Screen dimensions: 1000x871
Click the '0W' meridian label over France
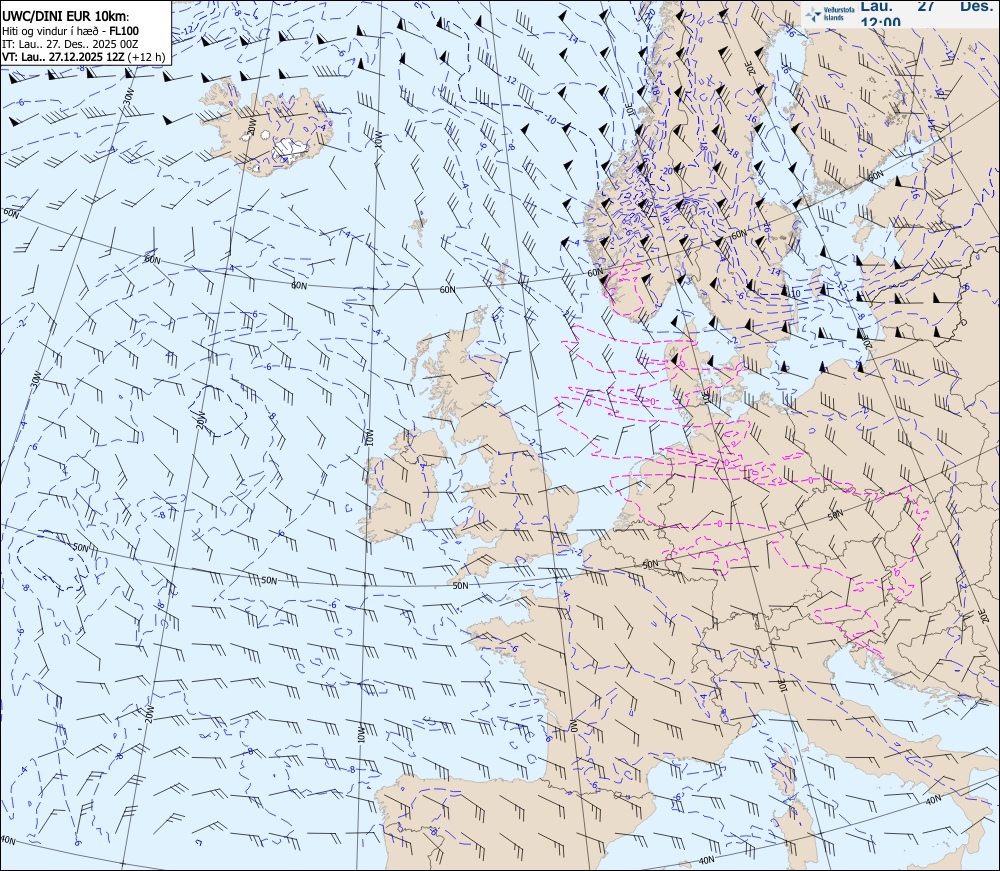[x=573, y=726]
